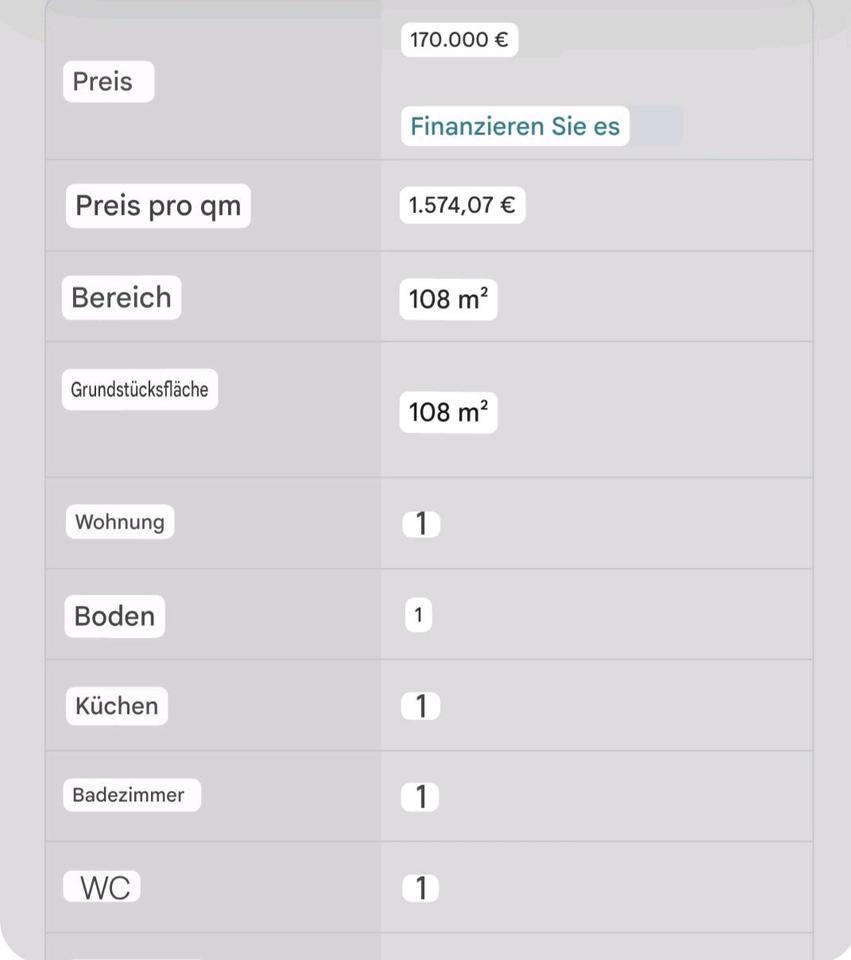
Task: Click the Badezimmer label
Action: [130, 796]
